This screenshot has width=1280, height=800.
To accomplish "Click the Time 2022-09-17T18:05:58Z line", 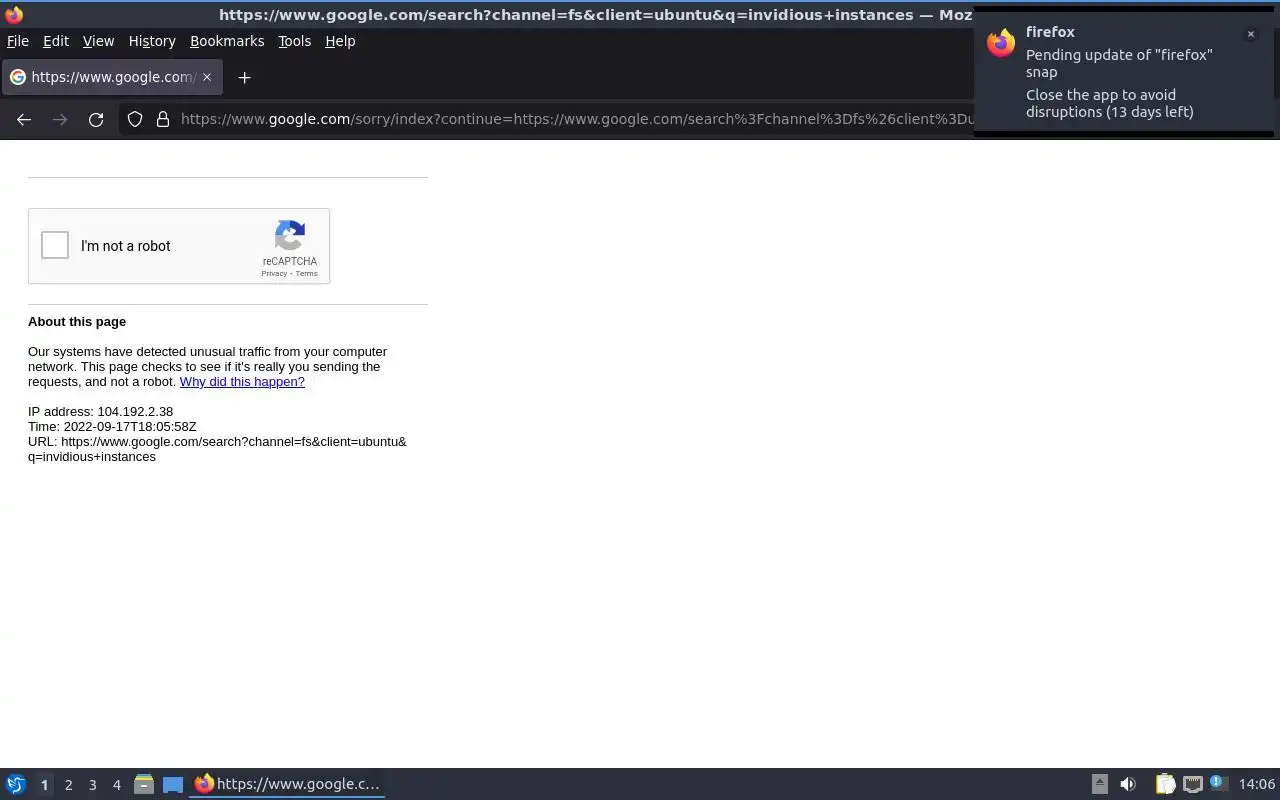I will click(x=112, y=426).
